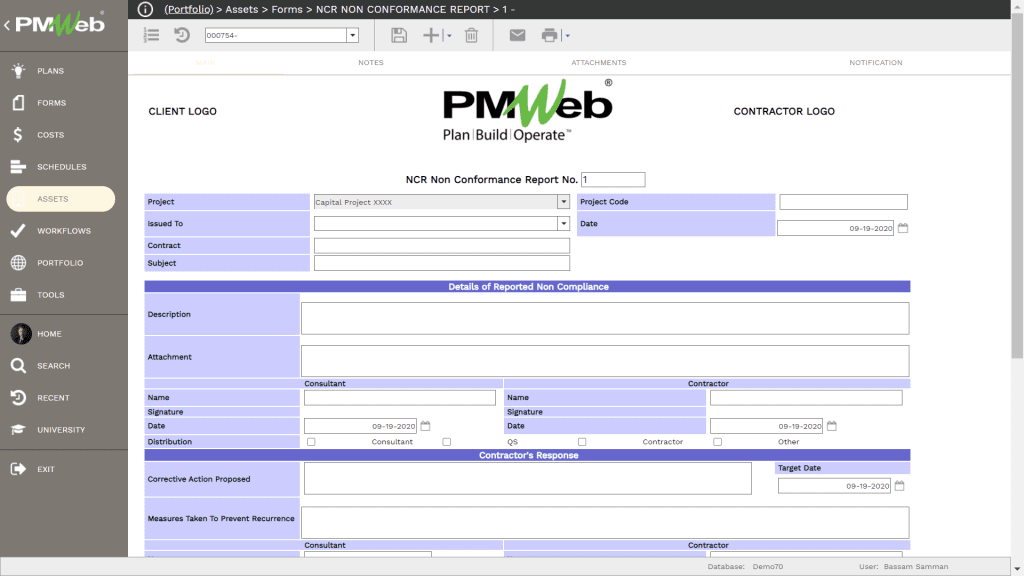Click the Contractor Name input field
Viewport: 1024px width, 576px height.
[x=806, y=397]
